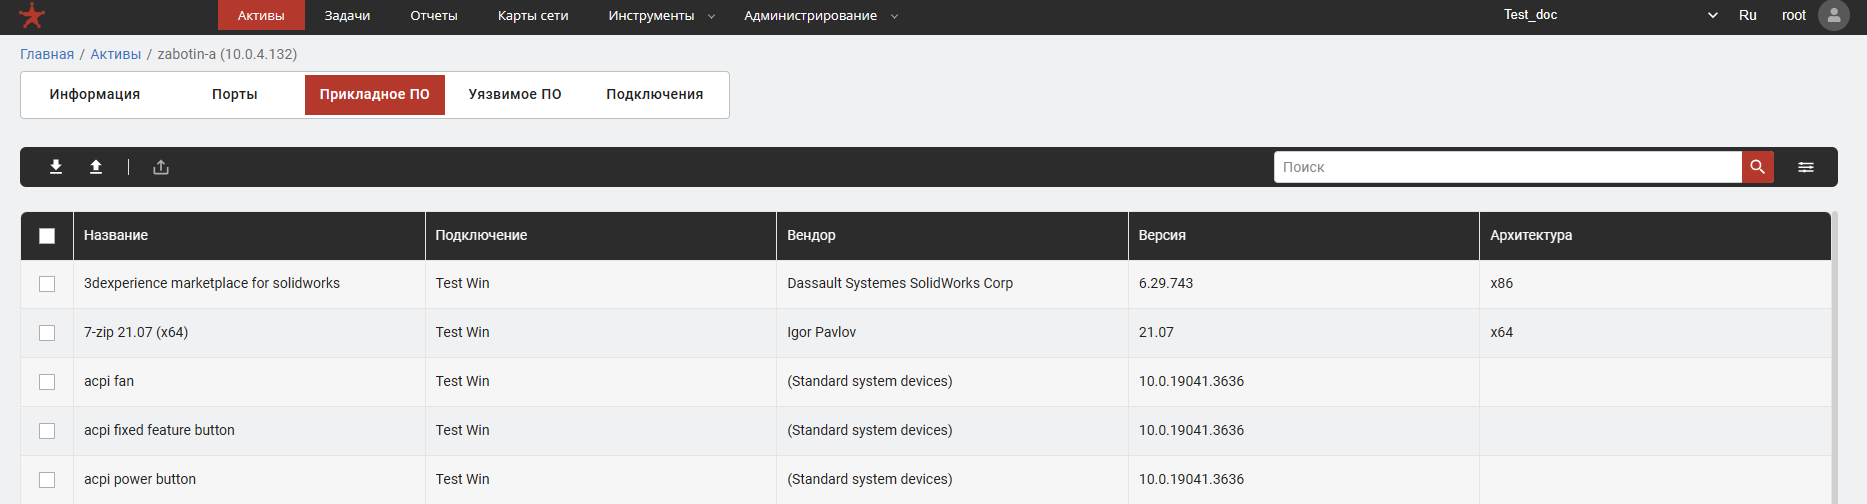Click the red star logo icon
The image size is (1867, 504).
[32, 16]
